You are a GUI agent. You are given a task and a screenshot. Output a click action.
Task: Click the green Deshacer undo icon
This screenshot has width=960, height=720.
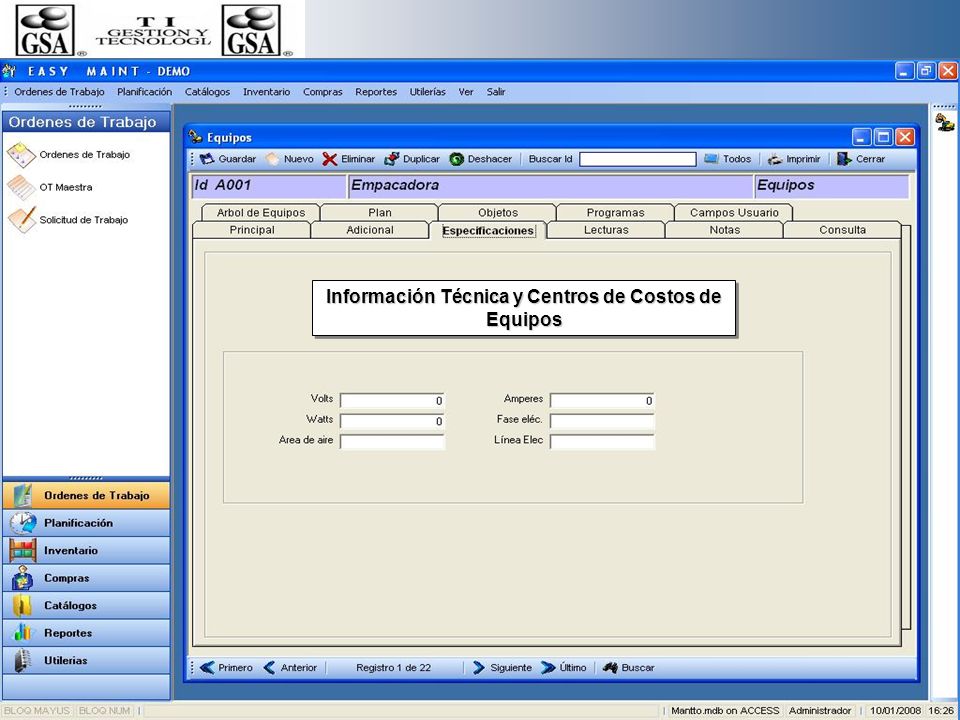coord(457,159)
